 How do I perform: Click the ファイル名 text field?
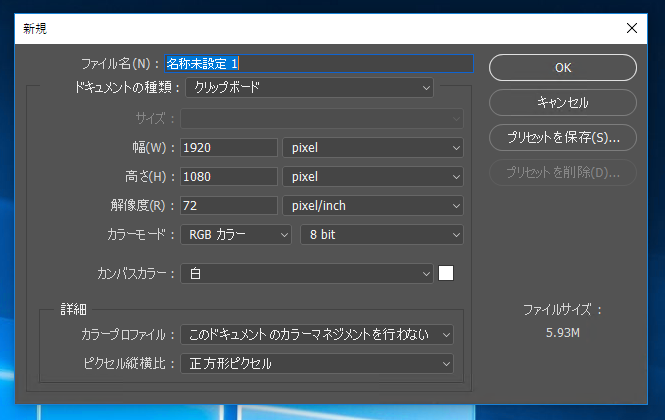coord(317,63)
